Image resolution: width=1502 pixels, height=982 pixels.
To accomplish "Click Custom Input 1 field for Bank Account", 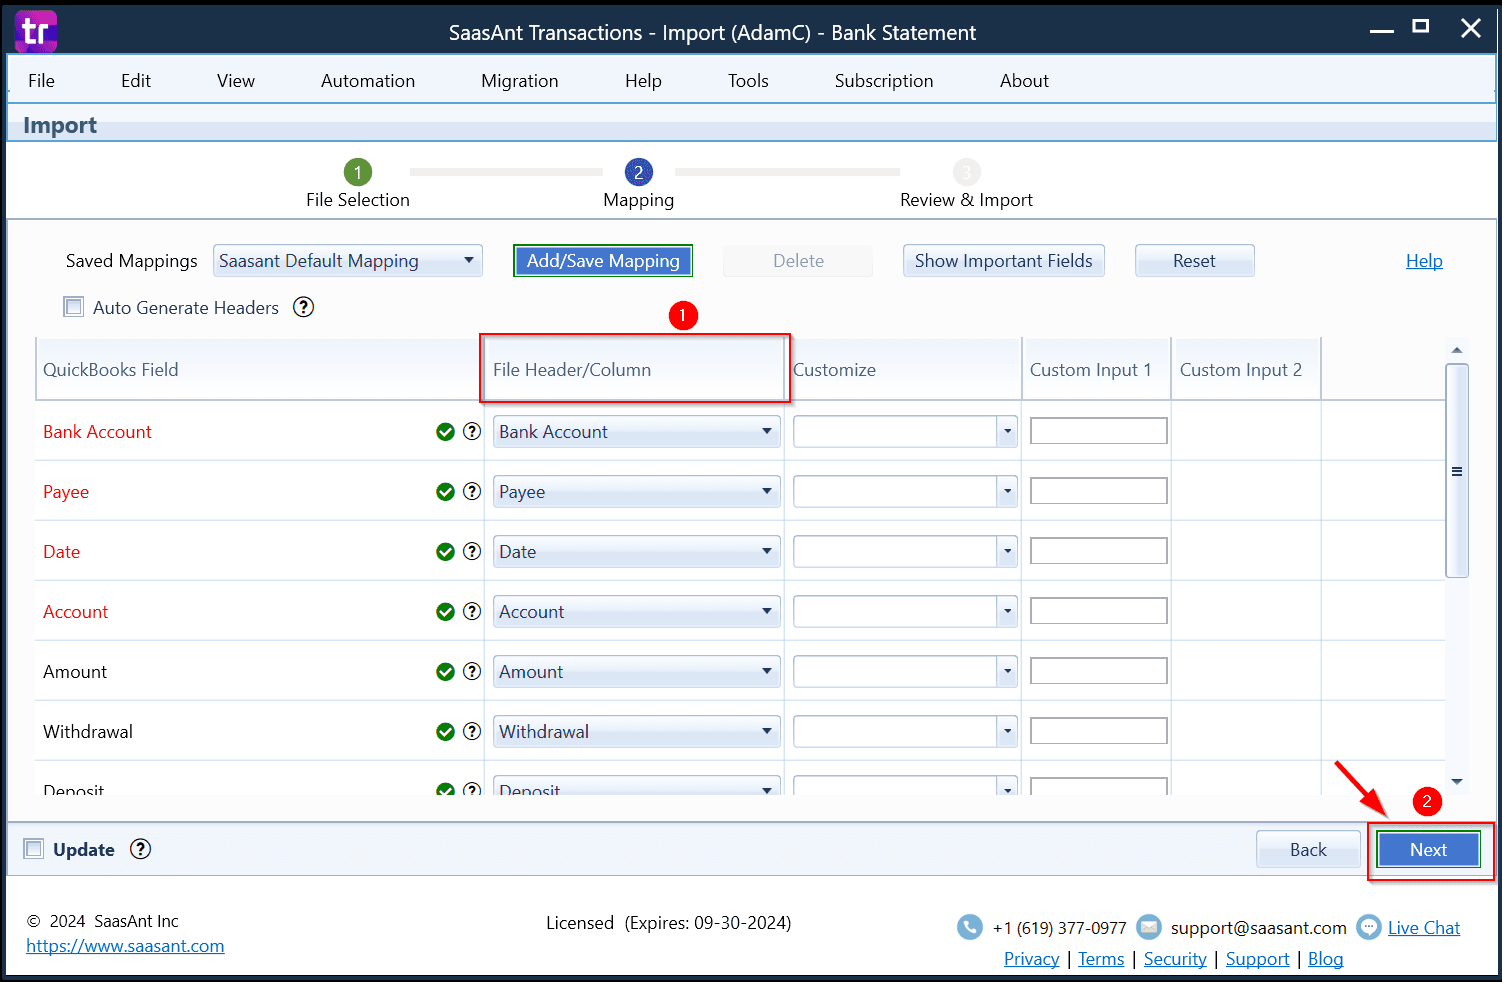I will click(1099, 431).
